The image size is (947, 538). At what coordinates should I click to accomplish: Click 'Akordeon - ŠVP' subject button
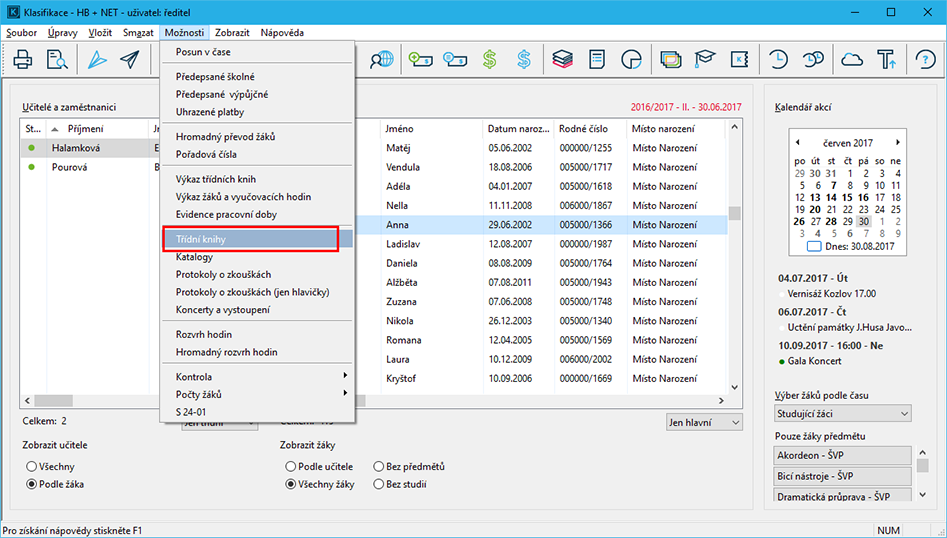pyautogui.click(x=843, y=456)
